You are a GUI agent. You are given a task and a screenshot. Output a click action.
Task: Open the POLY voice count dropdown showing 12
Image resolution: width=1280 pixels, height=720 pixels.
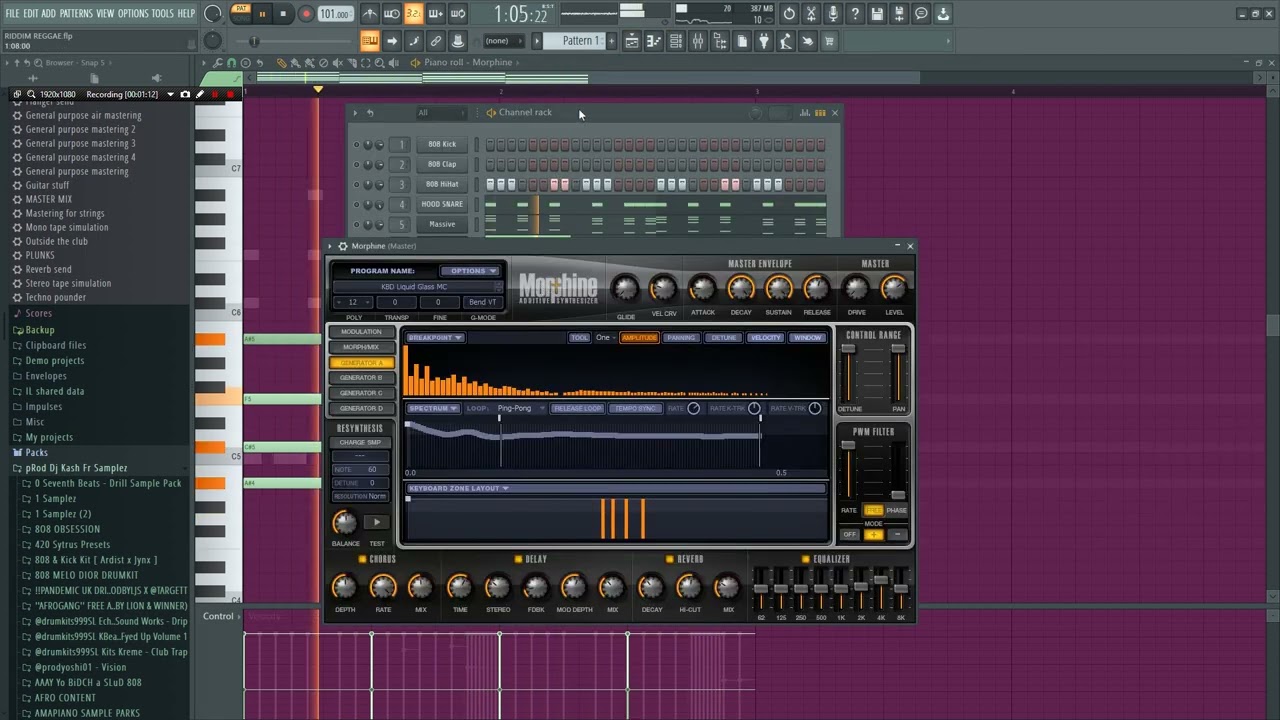click(x=353, y=302)
